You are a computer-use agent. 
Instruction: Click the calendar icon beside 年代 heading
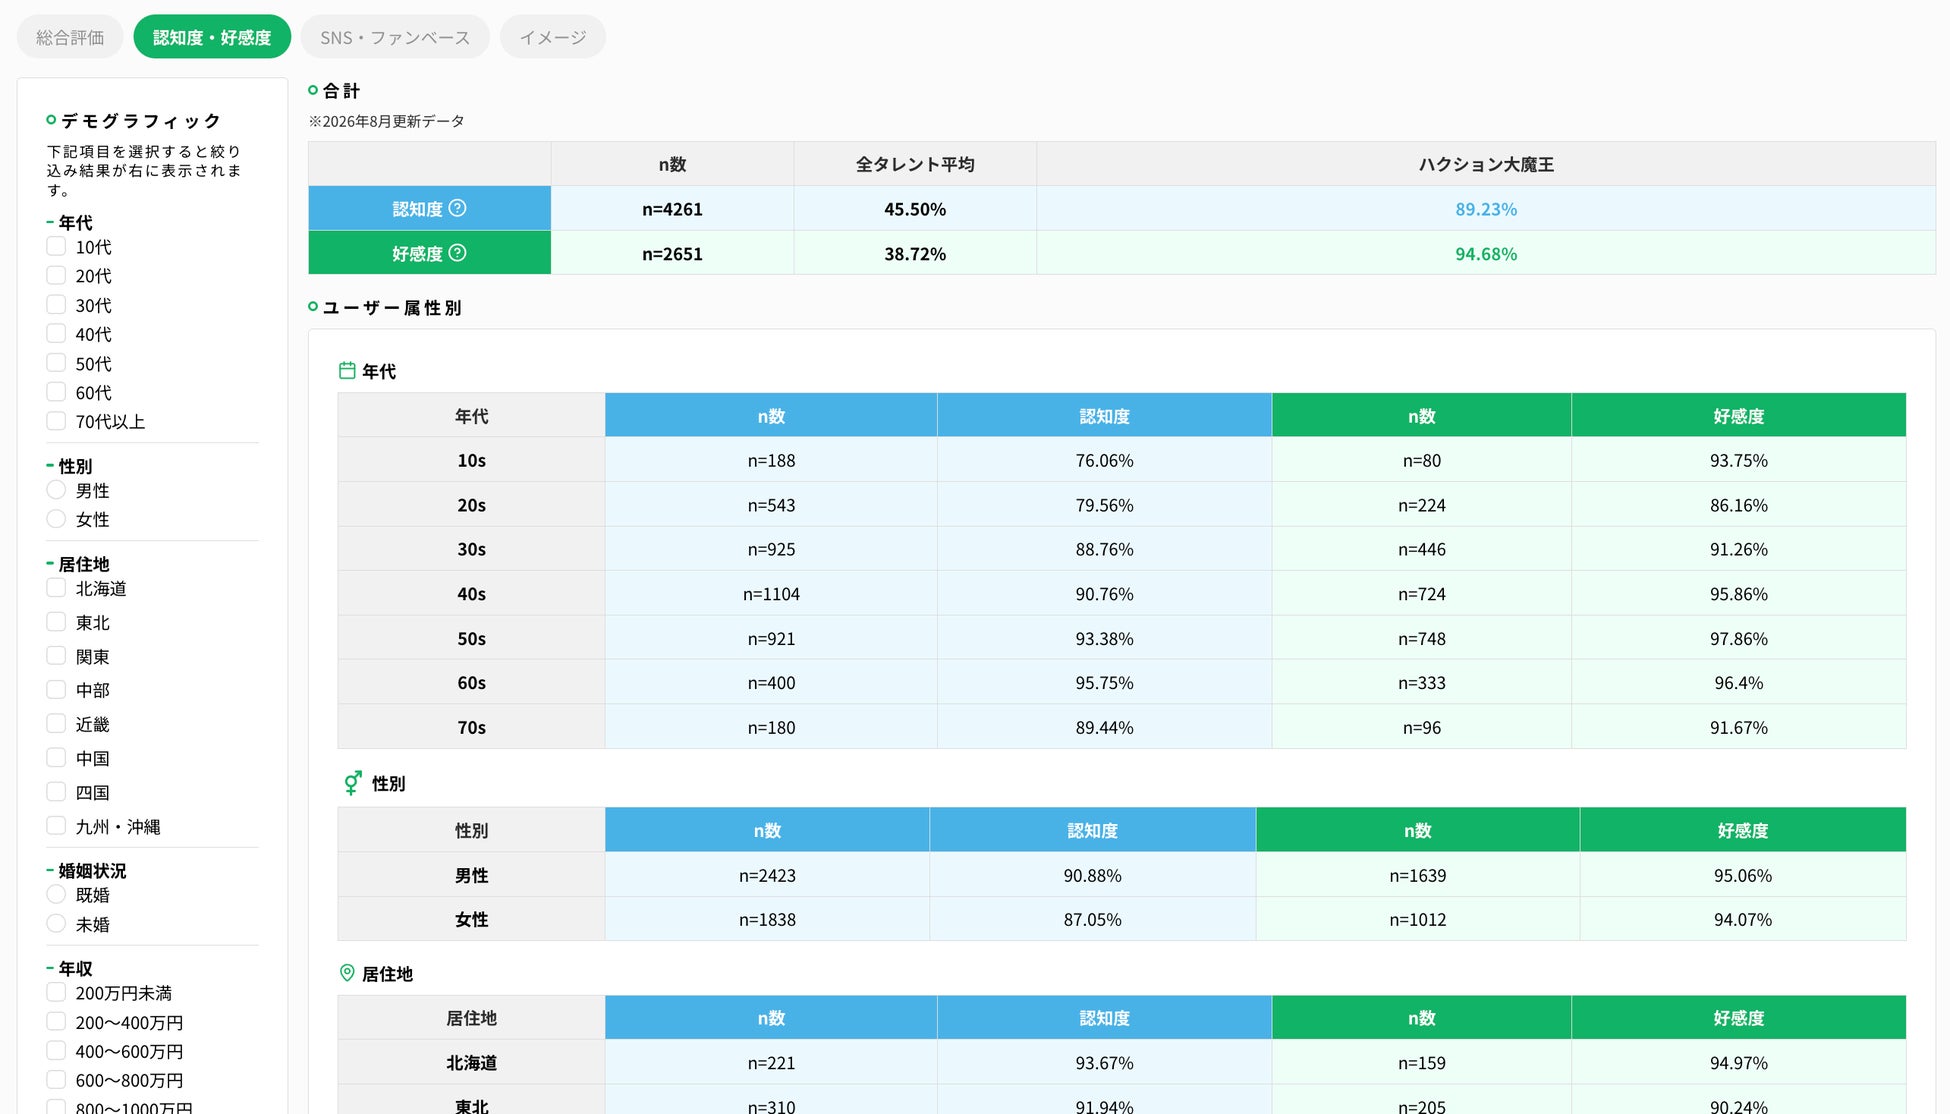click(347, 371)
